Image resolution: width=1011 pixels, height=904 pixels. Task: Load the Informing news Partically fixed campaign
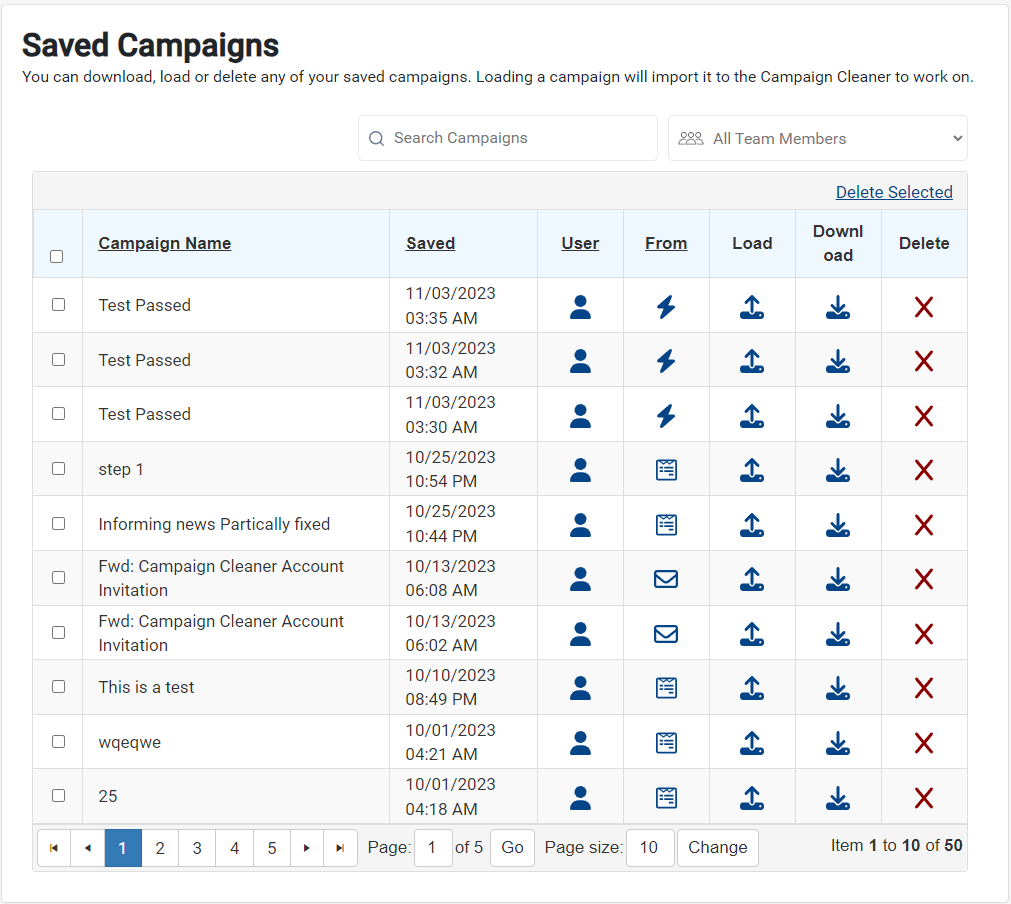tap(752, 525)
